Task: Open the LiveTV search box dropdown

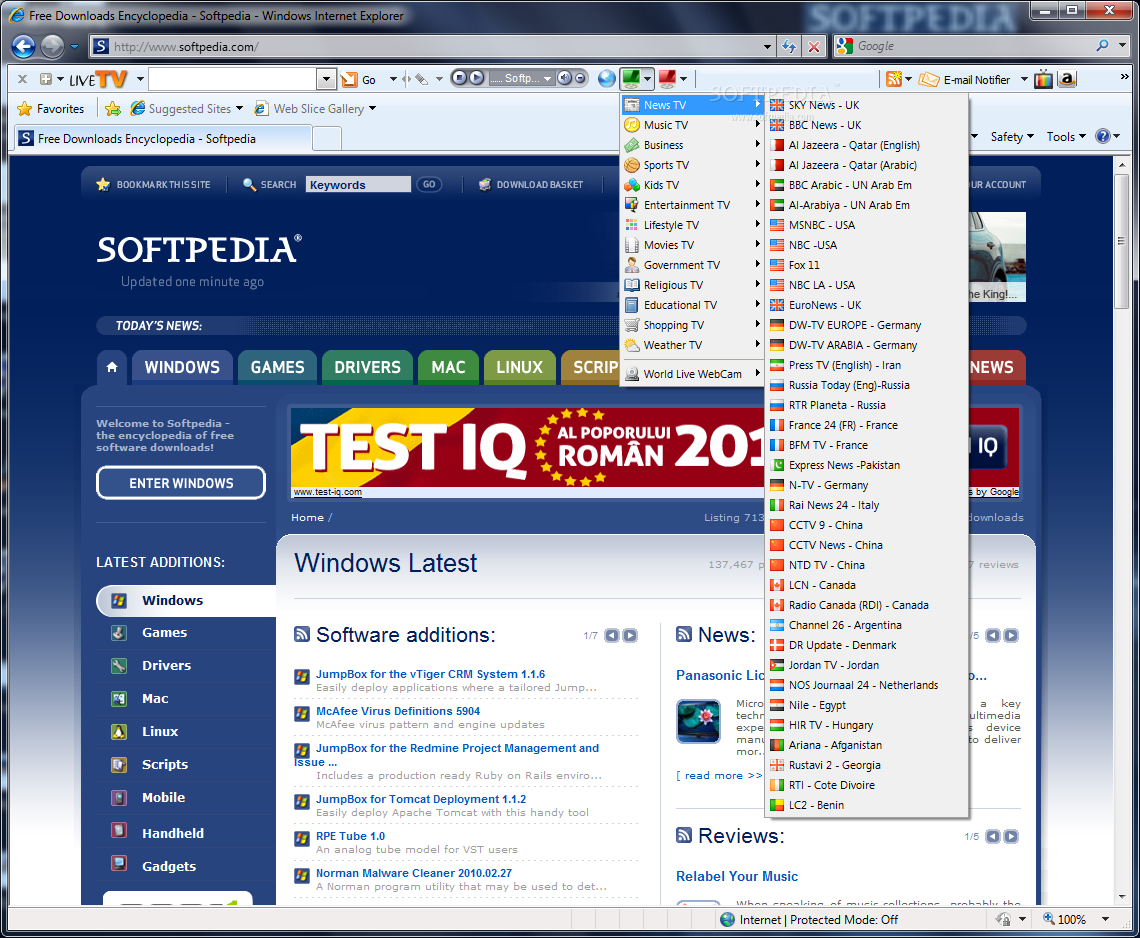Action: [326, 79]
